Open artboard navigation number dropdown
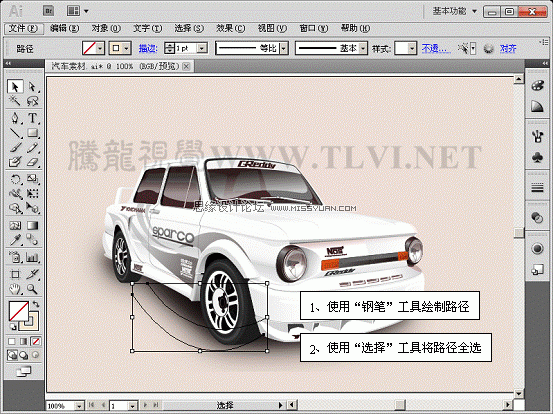Image resolution: width=553 pixels, height=414 pixels. pyautogui.click(x=132, y=406)
